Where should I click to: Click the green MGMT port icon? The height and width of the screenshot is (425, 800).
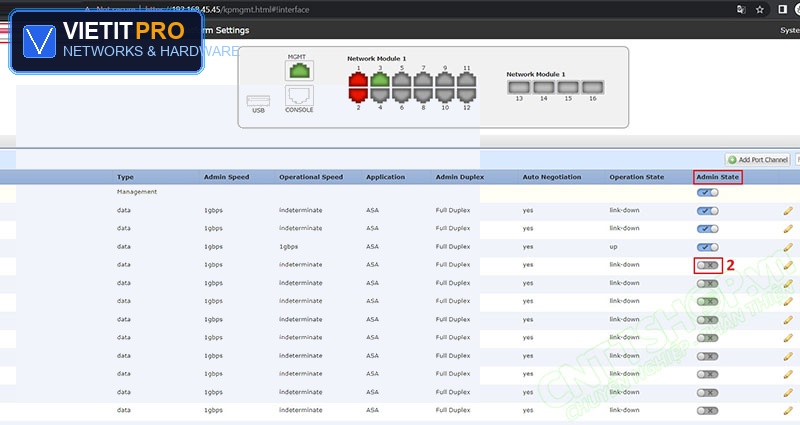coord(299,70)
